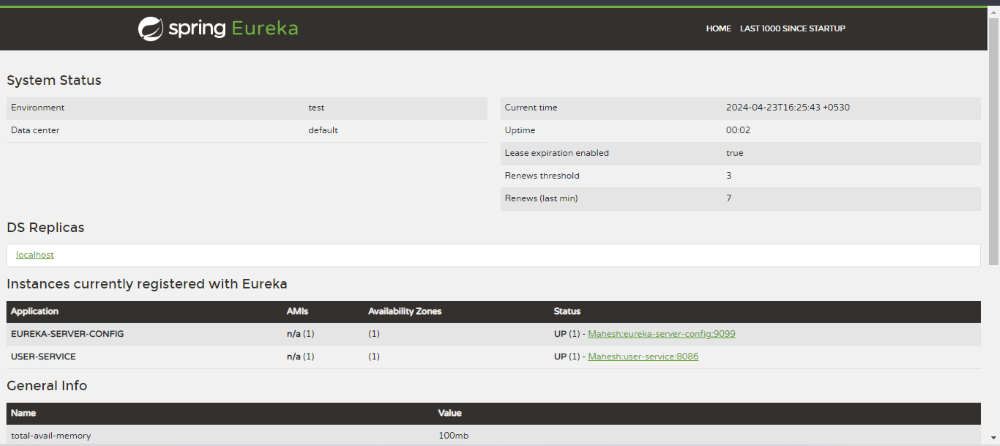This screenshot has height=446, width=1000.
Task: Click the scrollbar down arrow
Action: [994, 440]
